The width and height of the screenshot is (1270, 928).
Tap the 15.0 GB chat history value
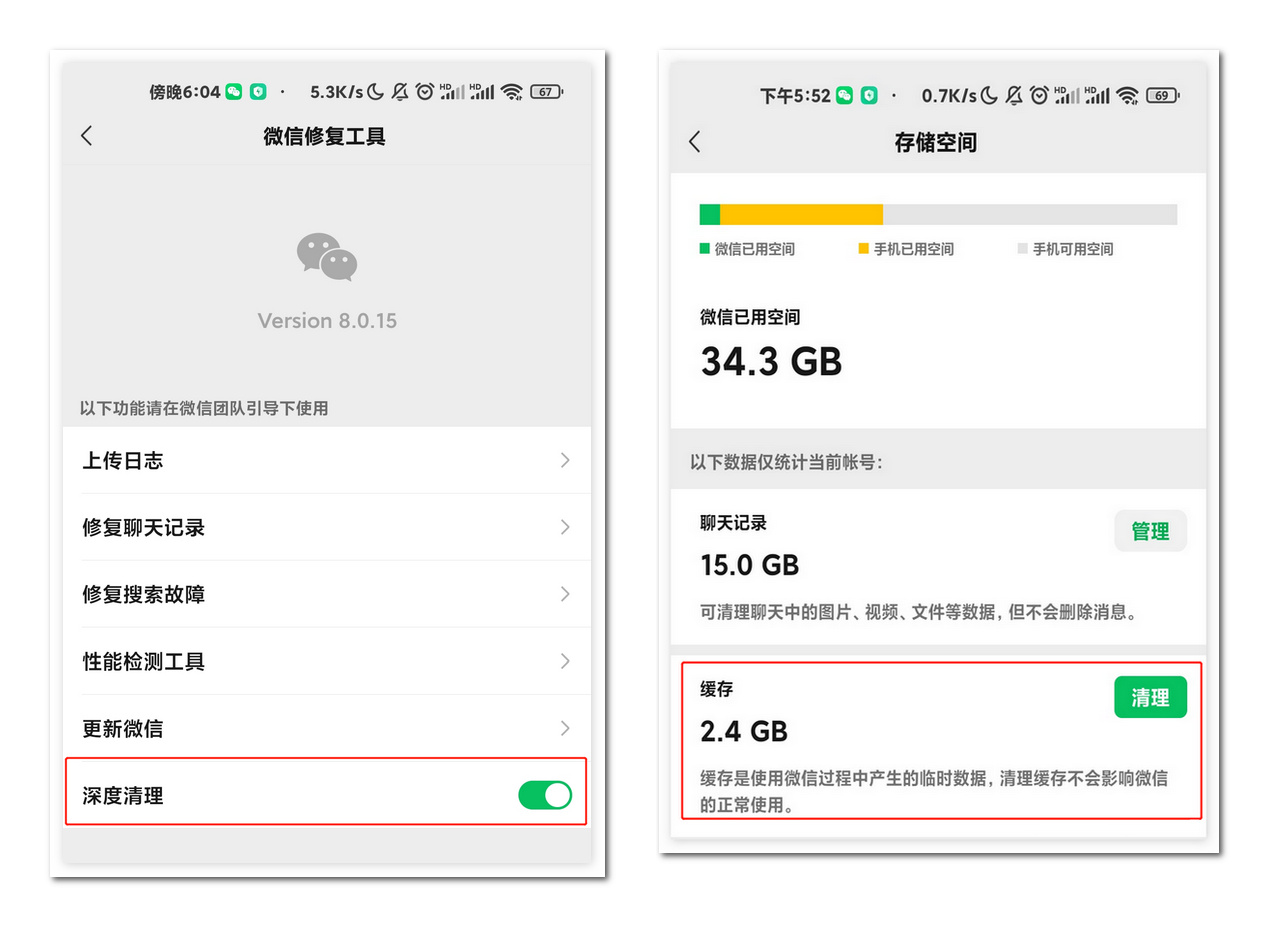750,565
